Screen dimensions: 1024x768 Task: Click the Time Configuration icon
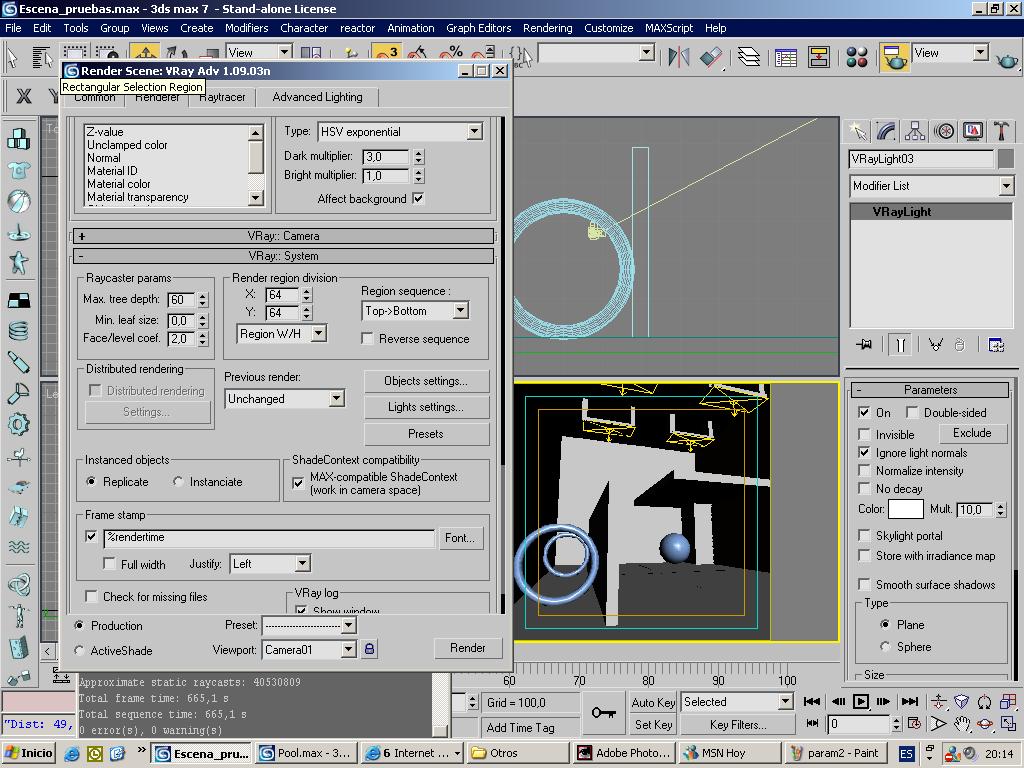pos(914,724)
